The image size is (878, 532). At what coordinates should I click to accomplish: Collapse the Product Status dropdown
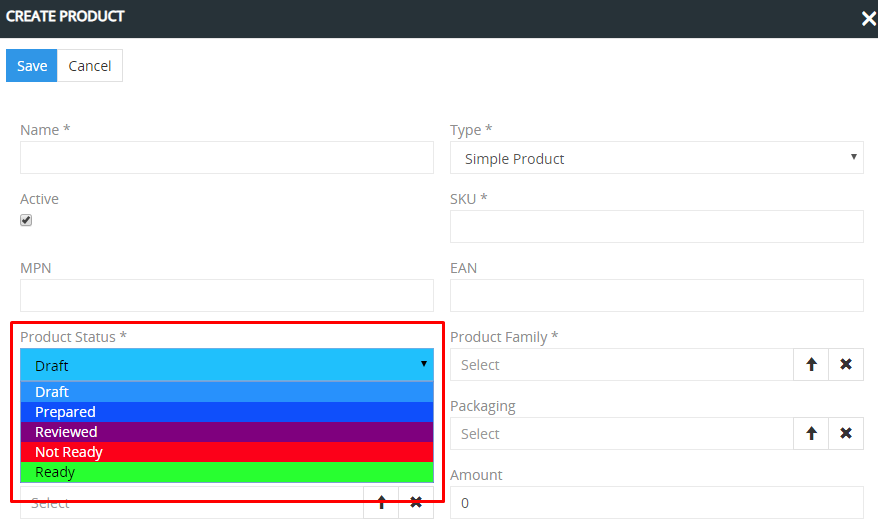(x=227, y=365)
